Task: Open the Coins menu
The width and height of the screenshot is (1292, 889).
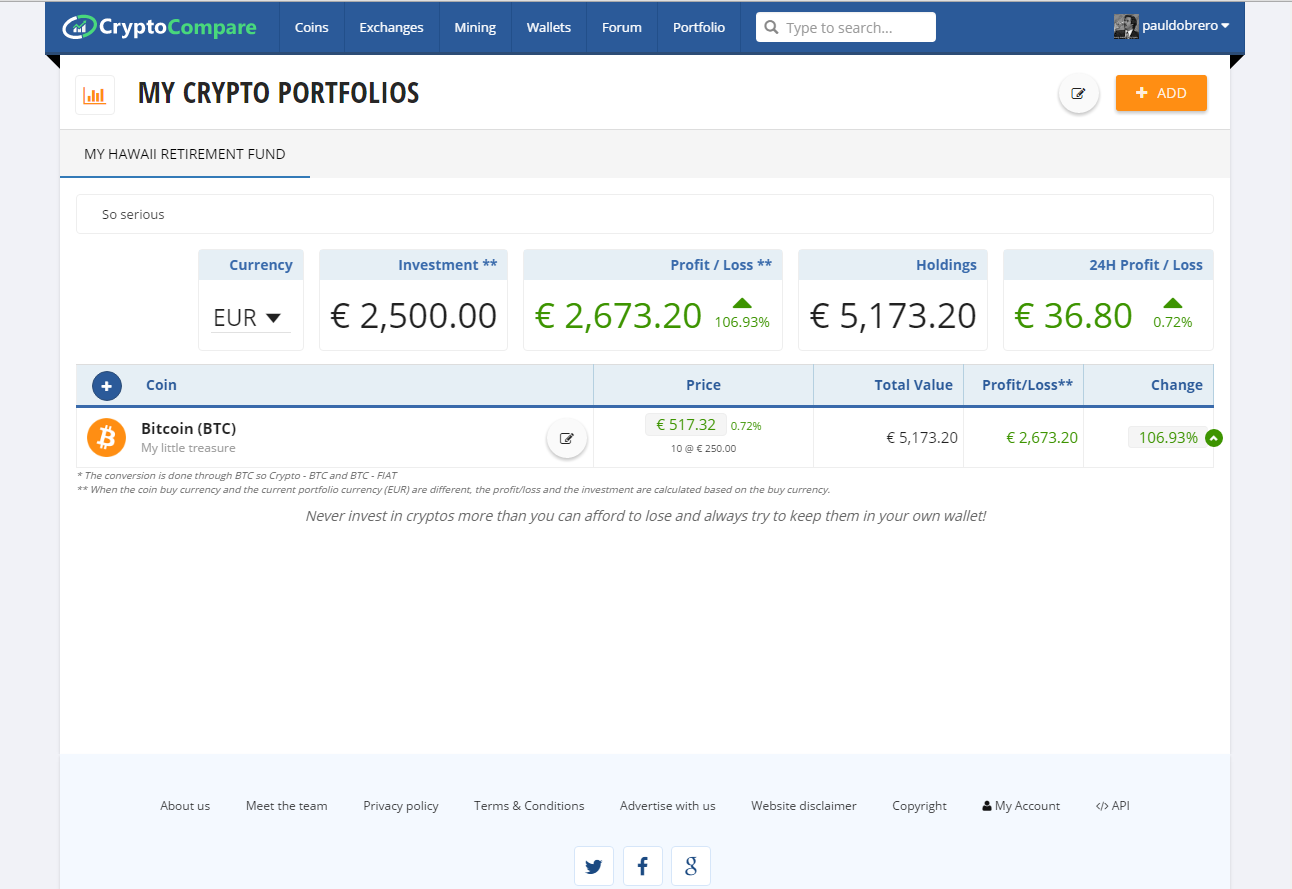Action: pyautogui.click(x=311, y=27)
